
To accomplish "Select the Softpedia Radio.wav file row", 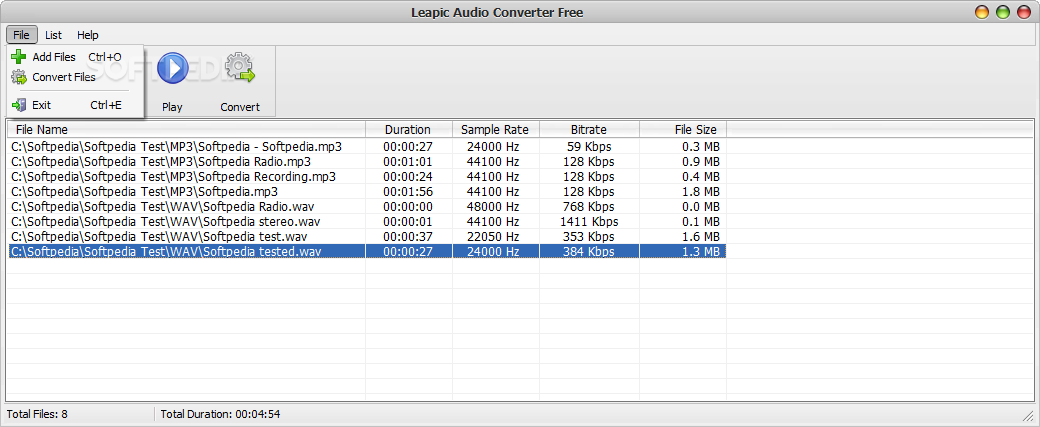I will point(367,206).
